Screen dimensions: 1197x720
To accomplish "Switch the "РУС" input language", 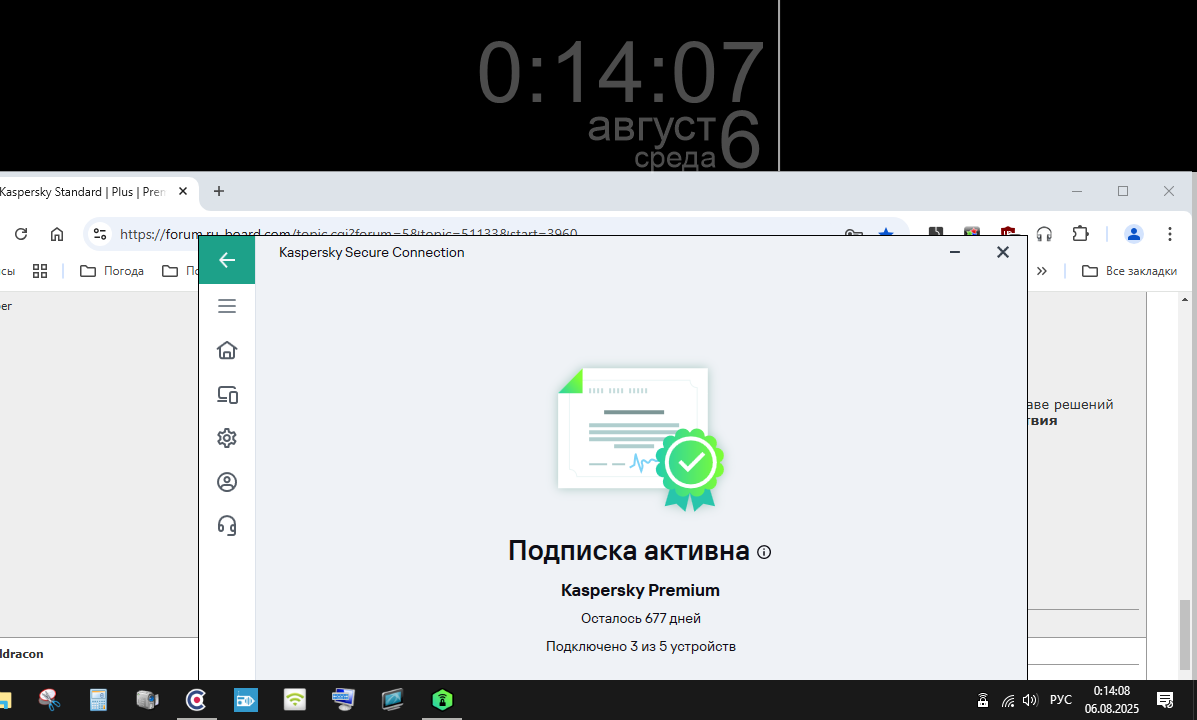I will (1061, 699).
